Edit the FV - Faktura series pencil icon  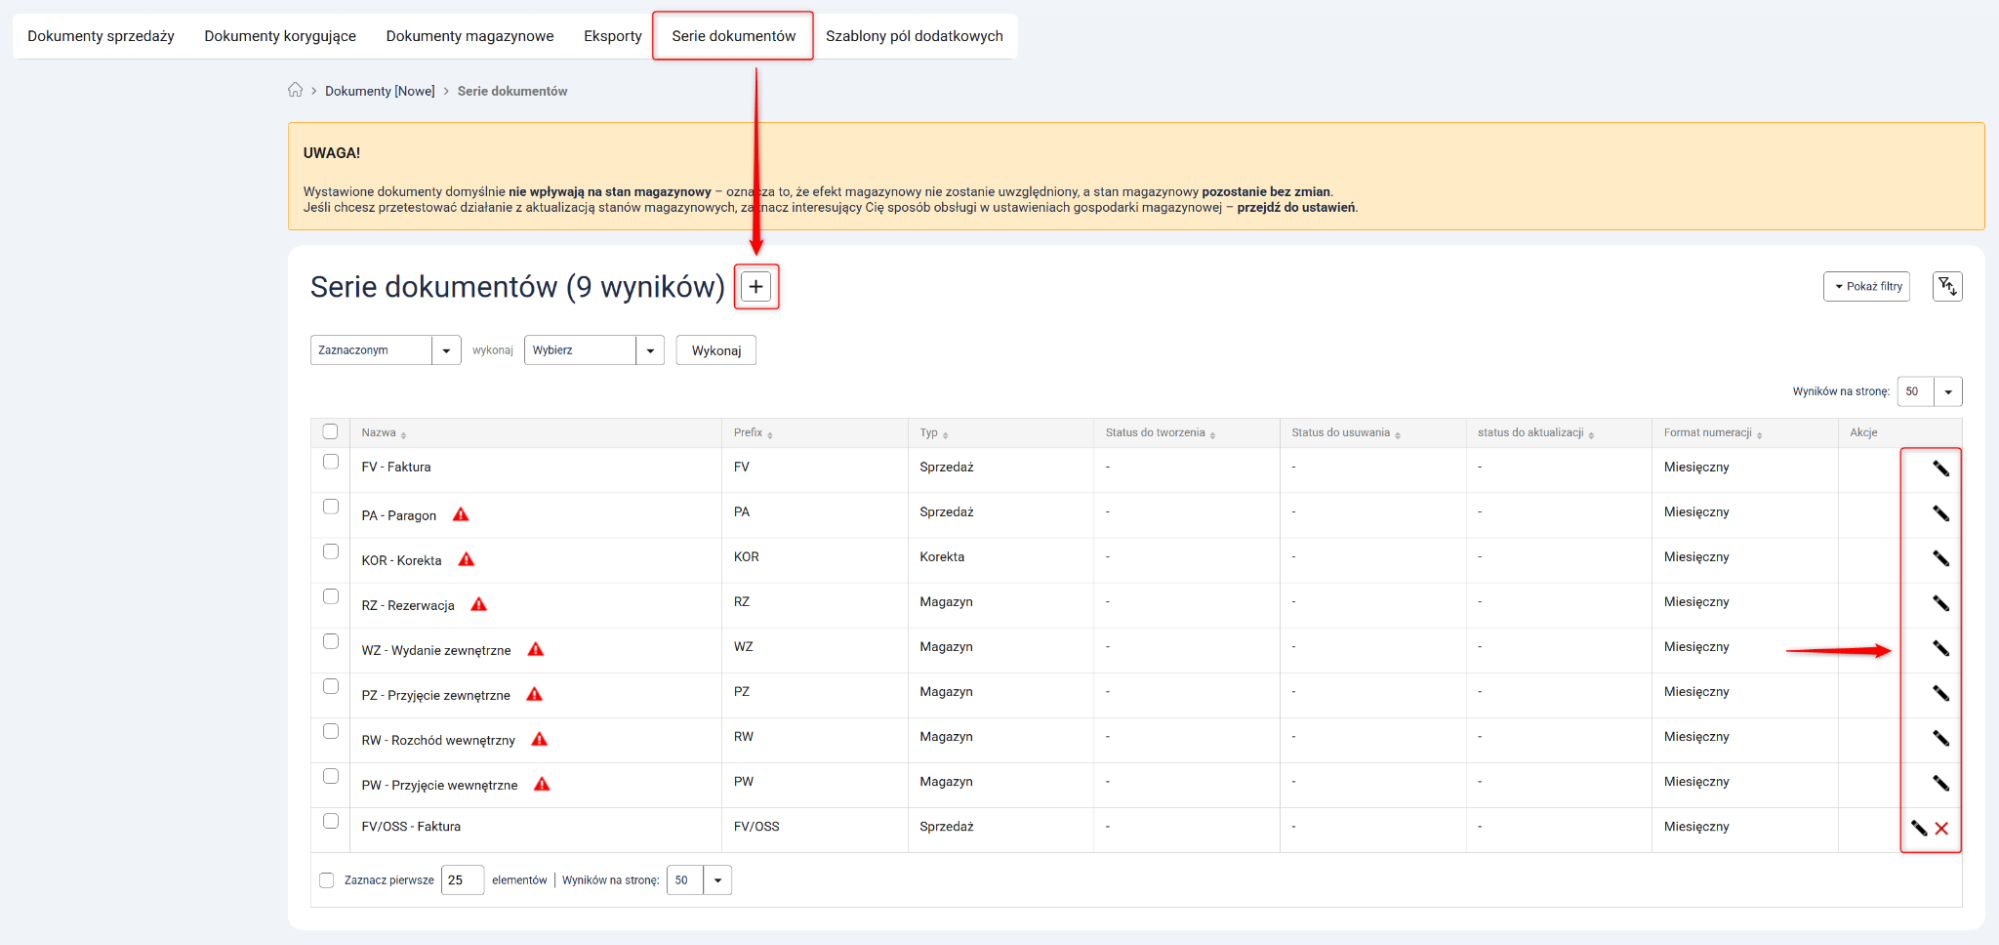point(1940,468)
